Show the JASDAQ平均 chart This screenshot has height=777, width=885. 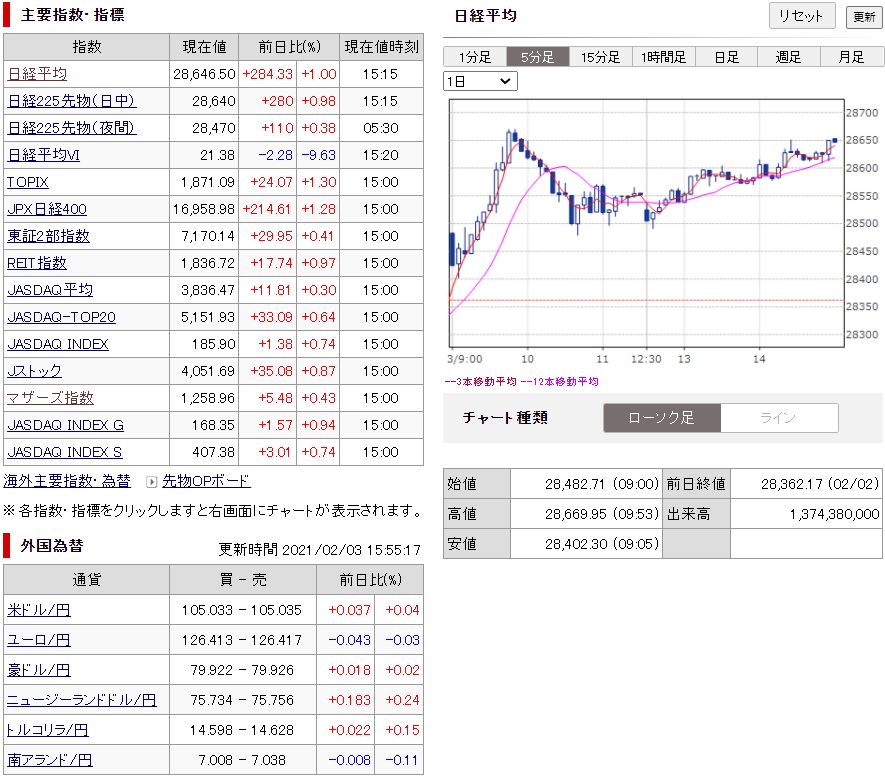tap(50, 291)
